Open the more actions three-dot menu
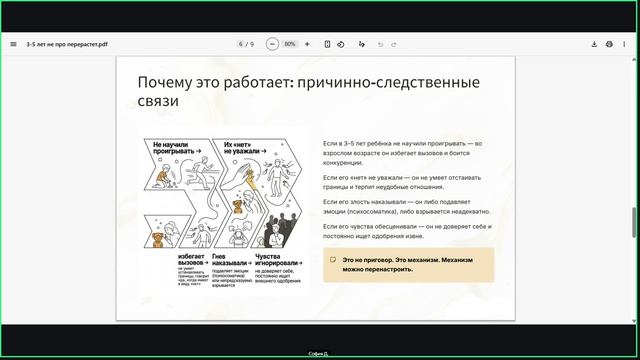 pyautogui.click(x=624, y=44)
